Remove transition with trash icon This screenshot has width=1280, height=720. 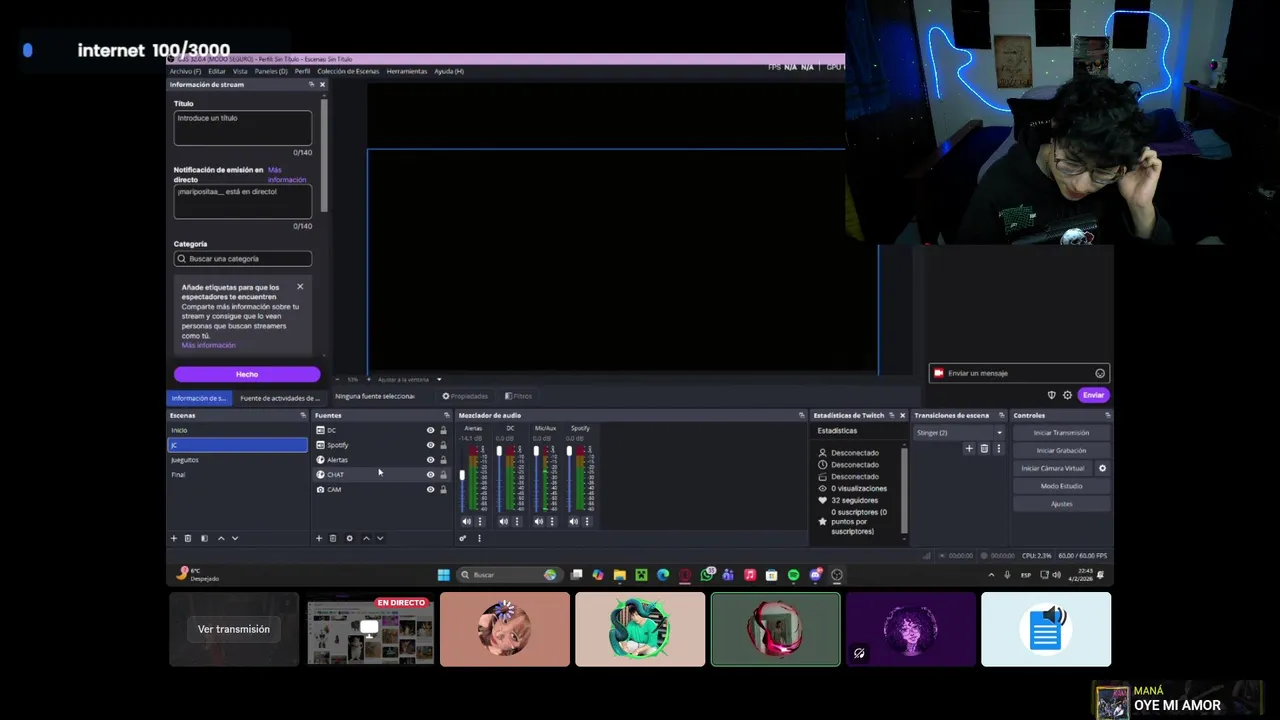pos(984,449)
